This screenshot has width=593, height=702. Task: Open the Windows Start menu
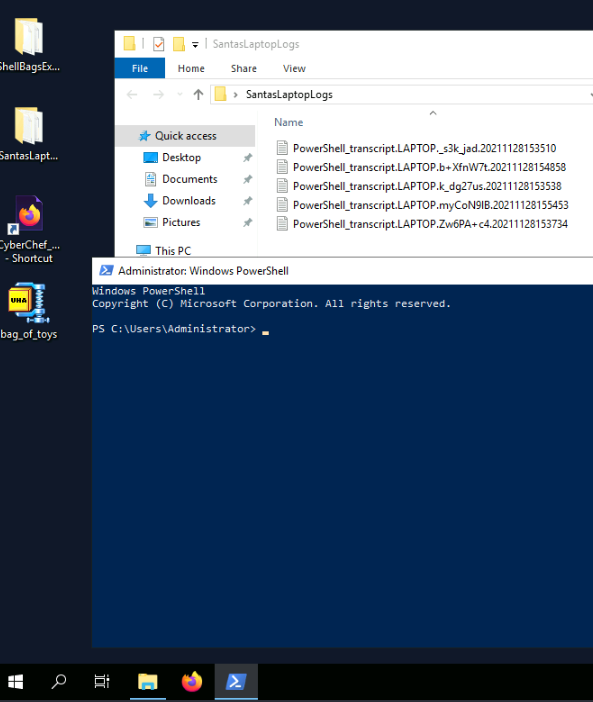click(16, 682)
